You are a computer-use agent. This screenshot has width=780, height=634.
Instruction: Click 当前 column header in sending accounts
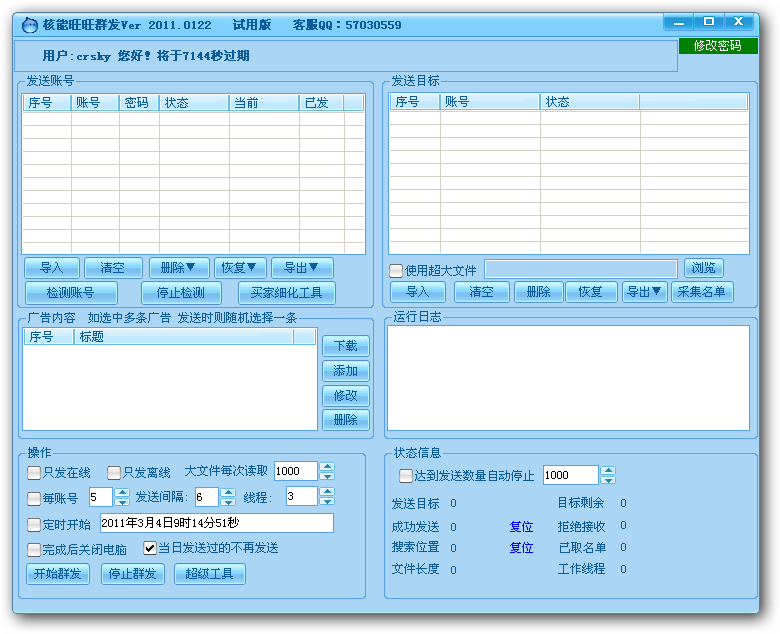point(264,103)
